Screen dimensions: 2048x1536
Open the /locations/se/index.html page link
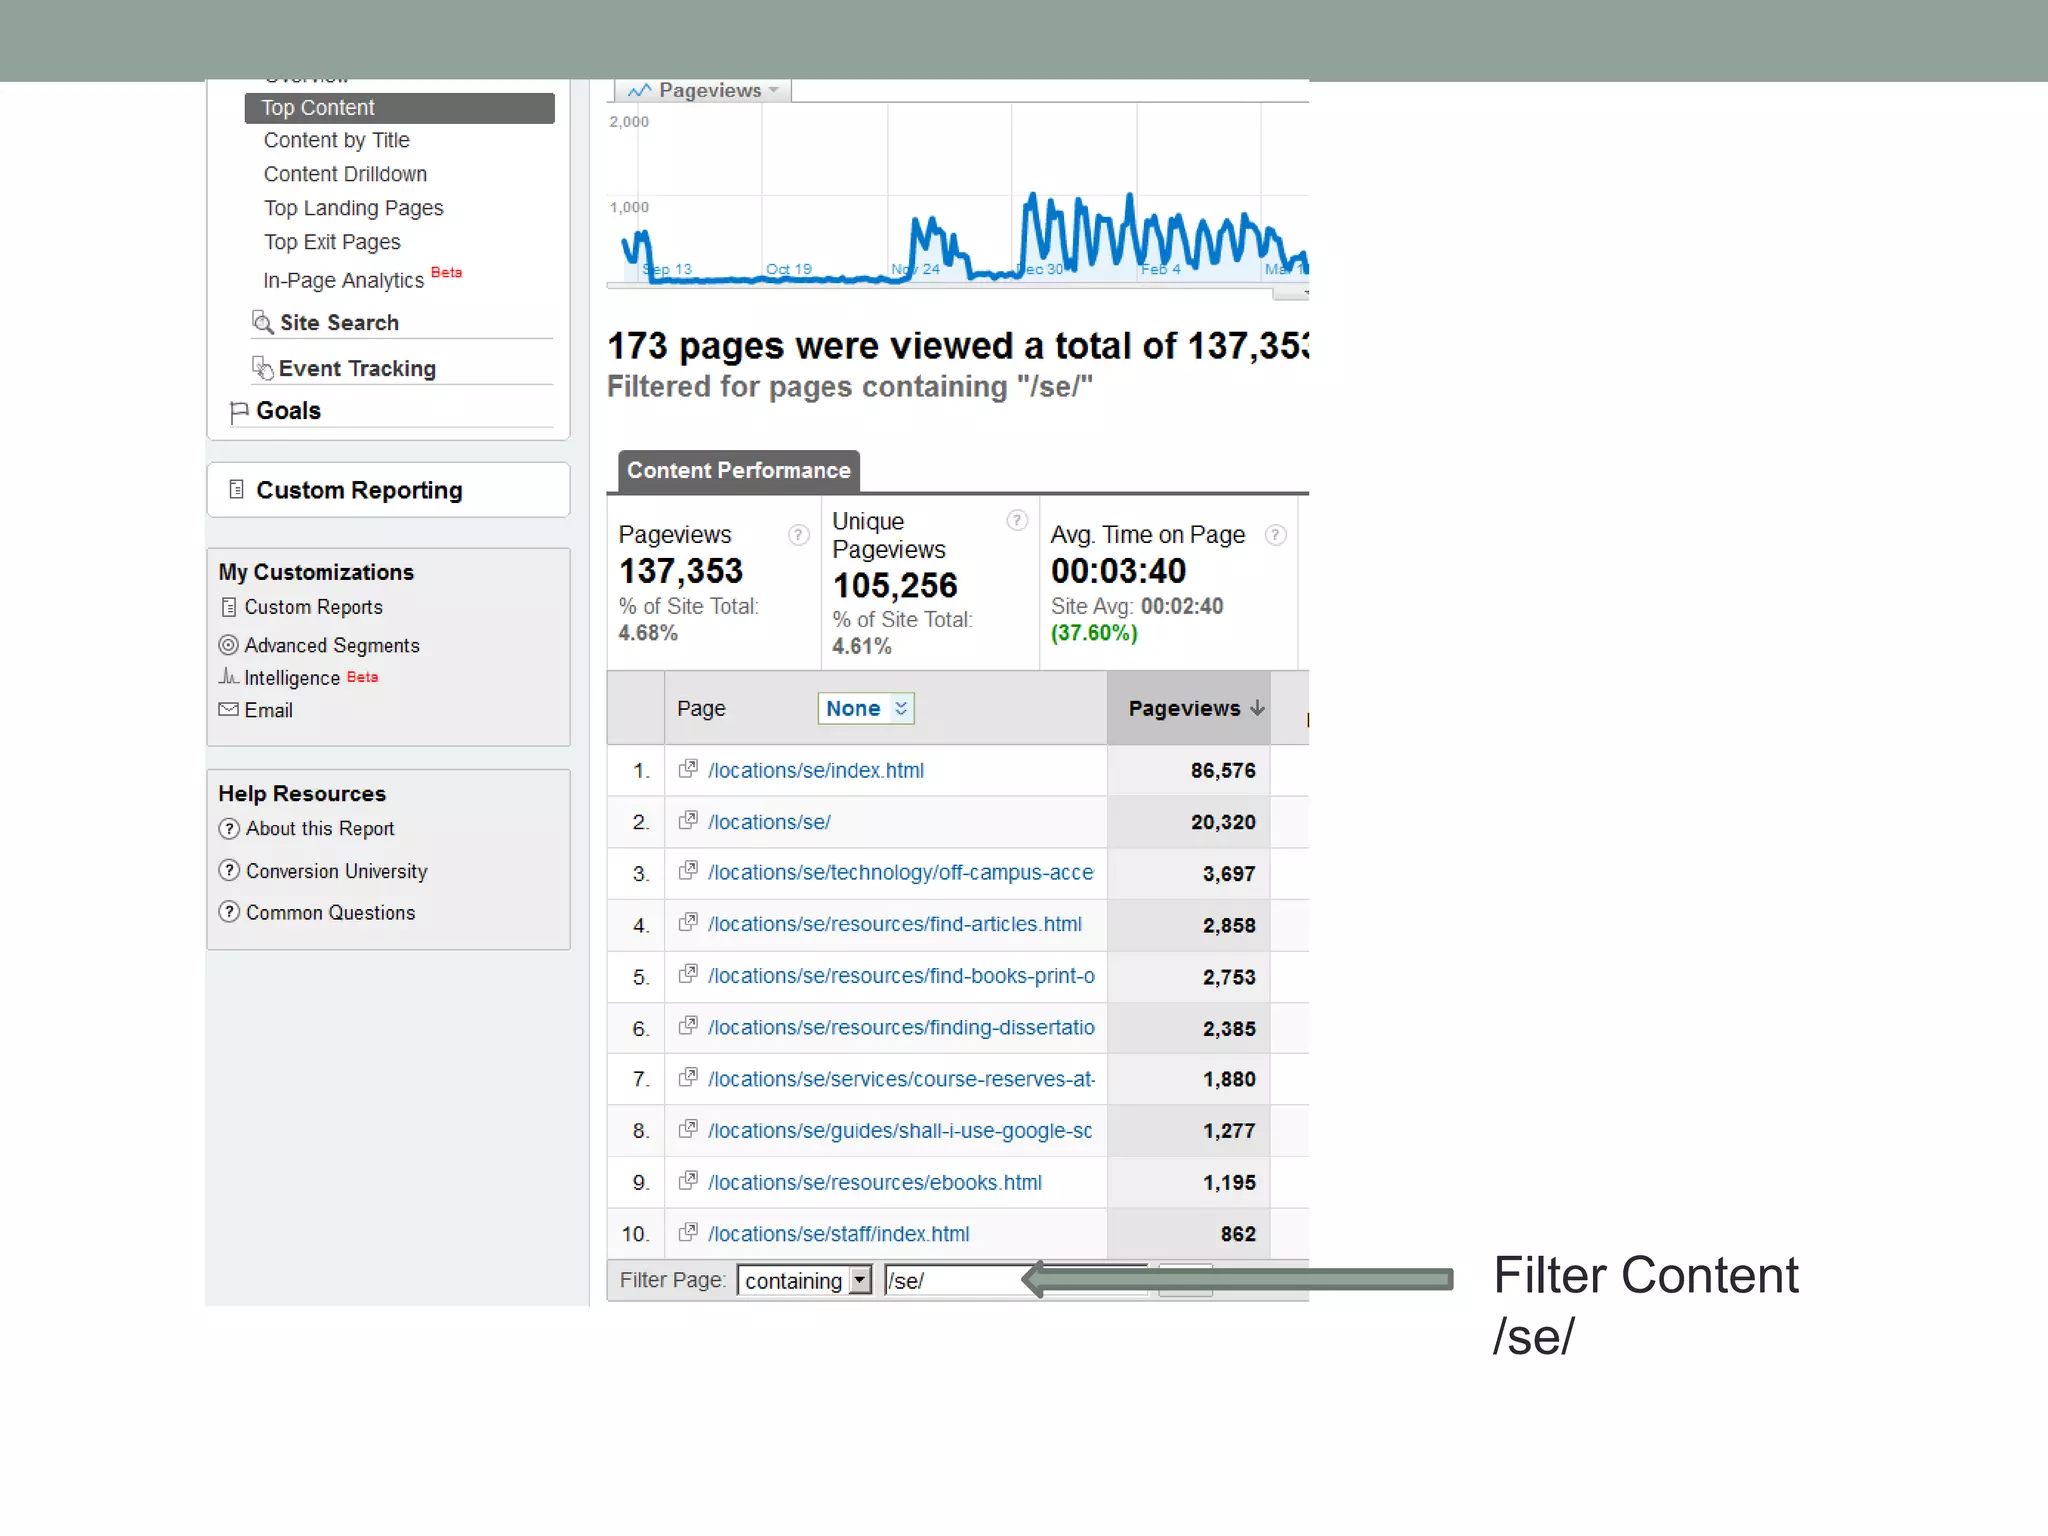[816, 771]
